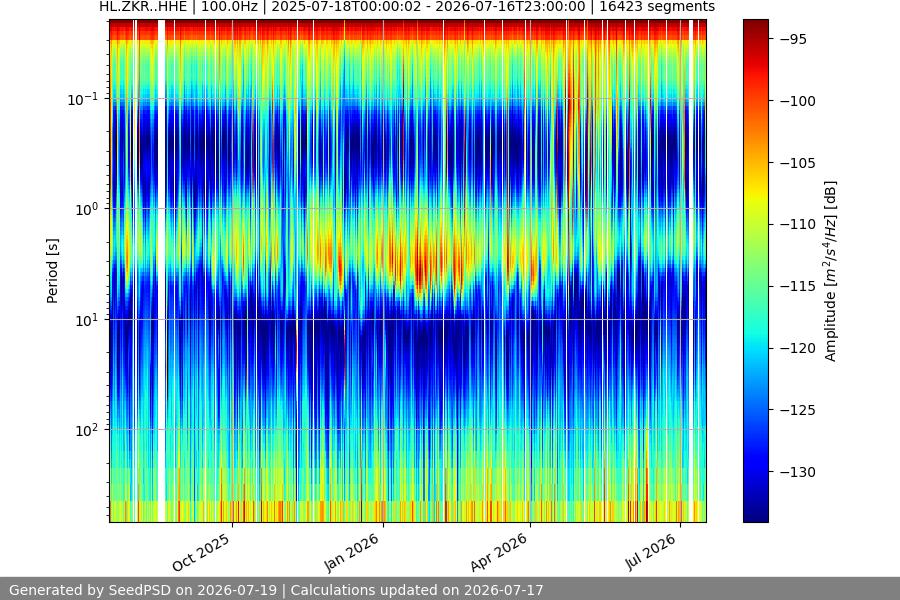Click the -110 colorbar tick label

797,224
